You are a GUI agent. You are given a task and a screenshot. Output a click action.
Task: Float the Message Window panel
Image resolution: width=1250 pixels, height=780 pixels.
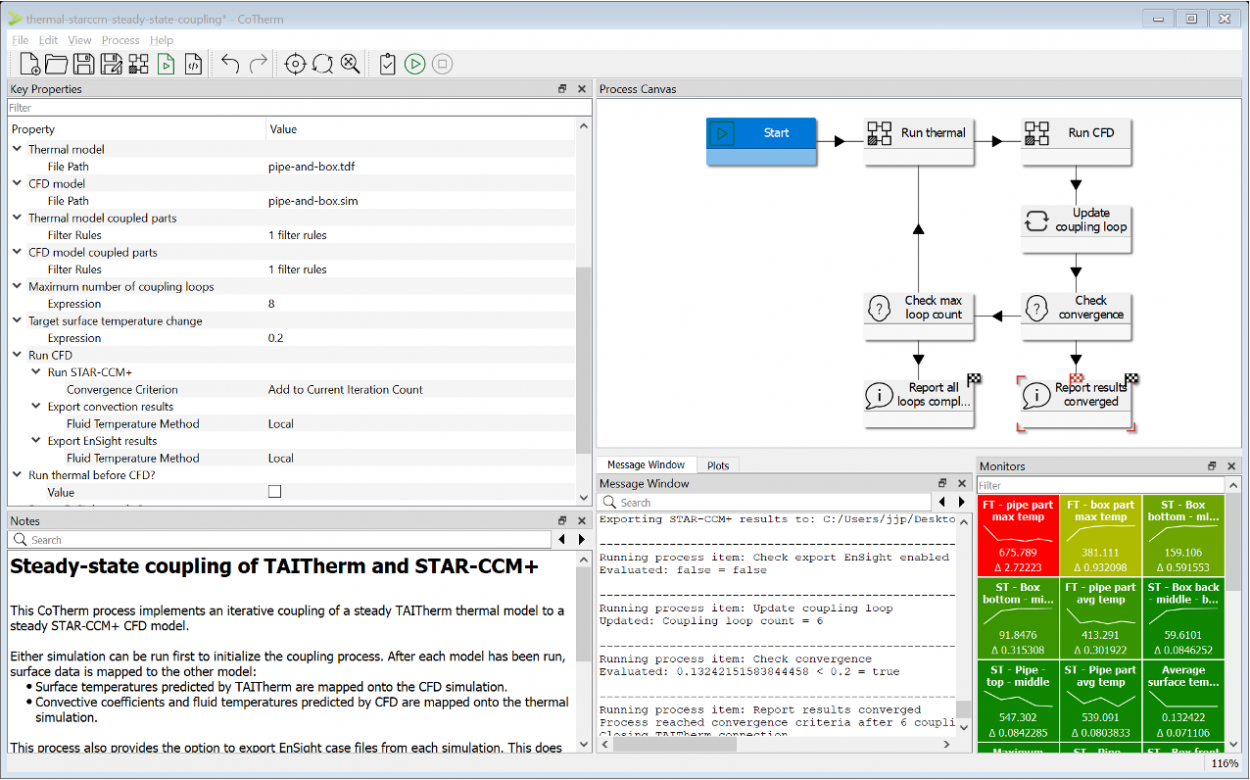click(x=942, y=483)
